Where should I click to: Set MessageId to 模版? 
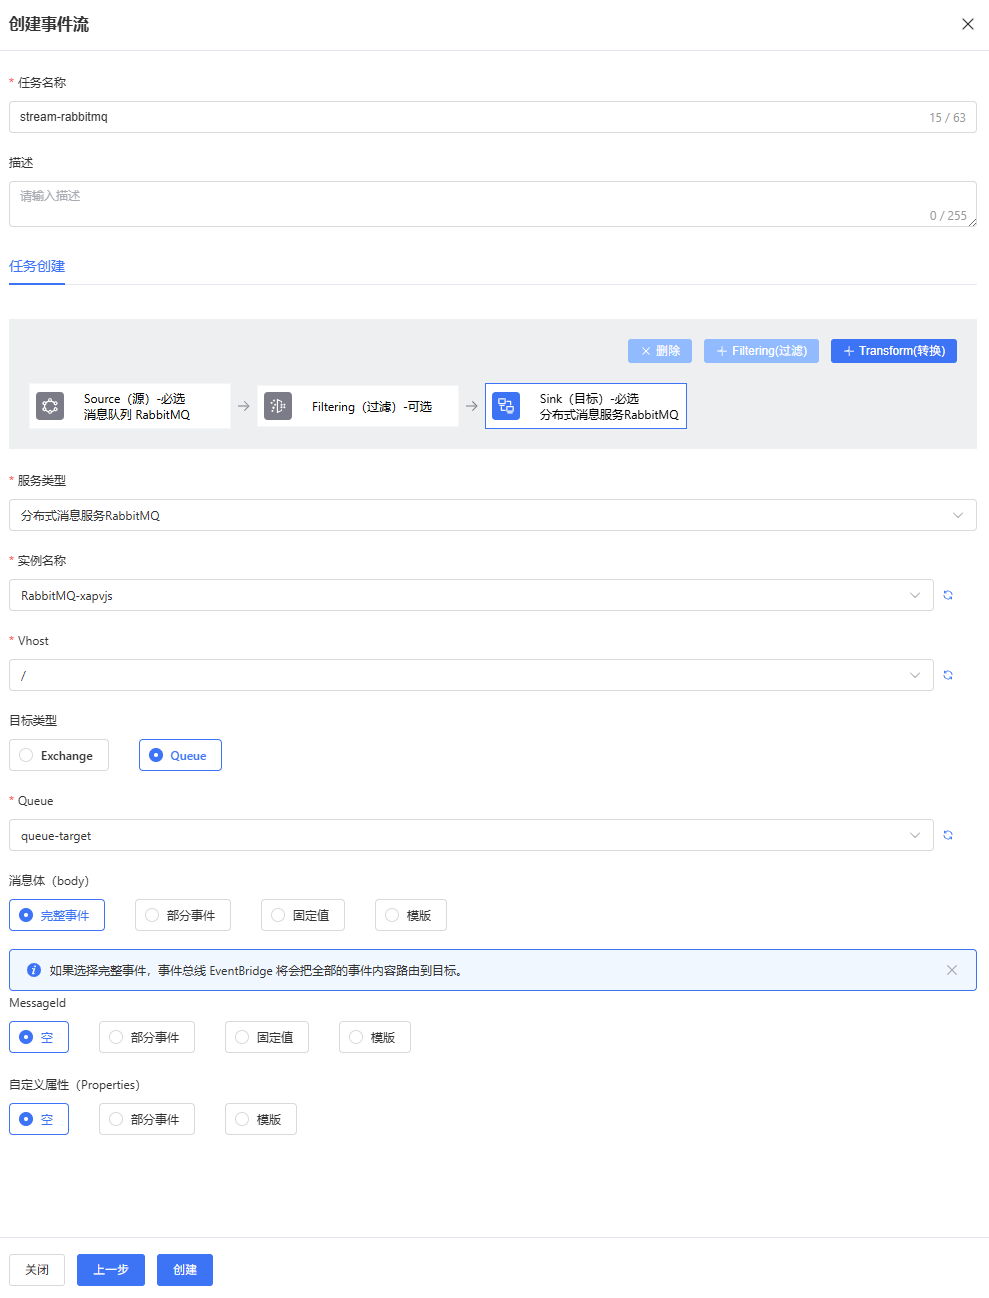(x=375, y=1037)
